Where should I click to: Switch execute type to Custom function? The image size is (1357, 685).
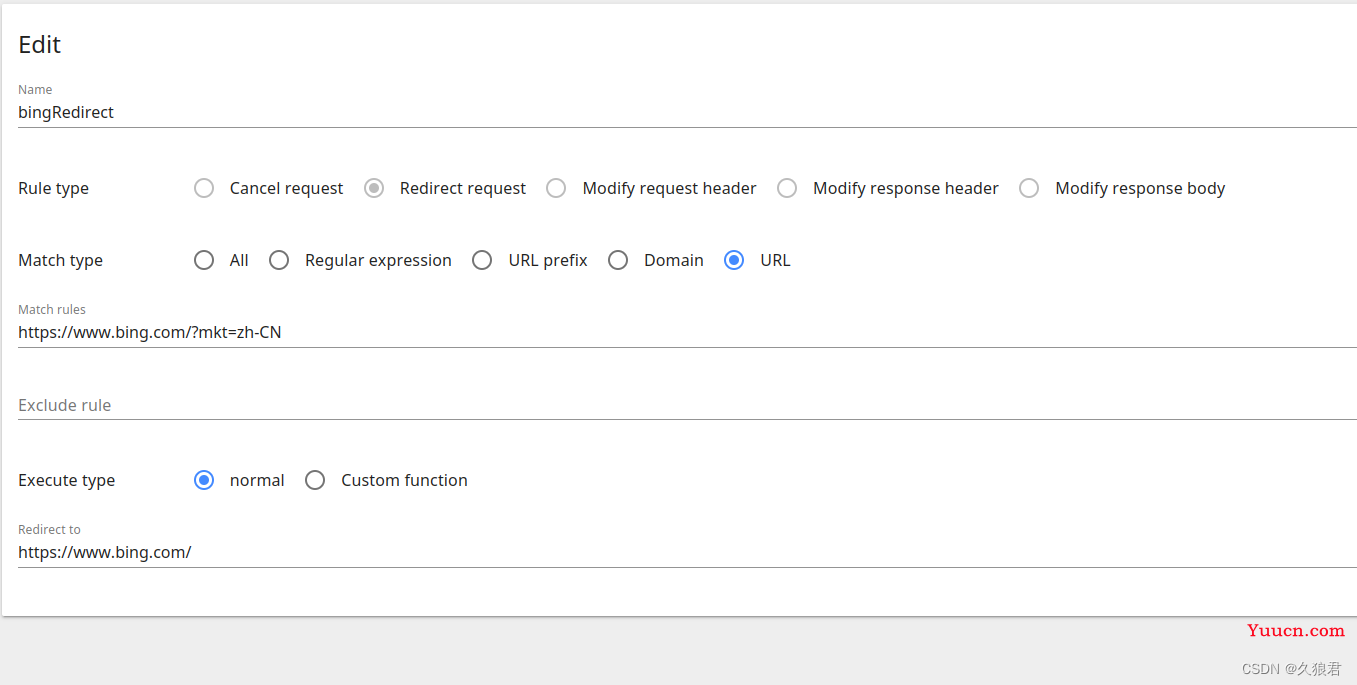pos(315,480)
